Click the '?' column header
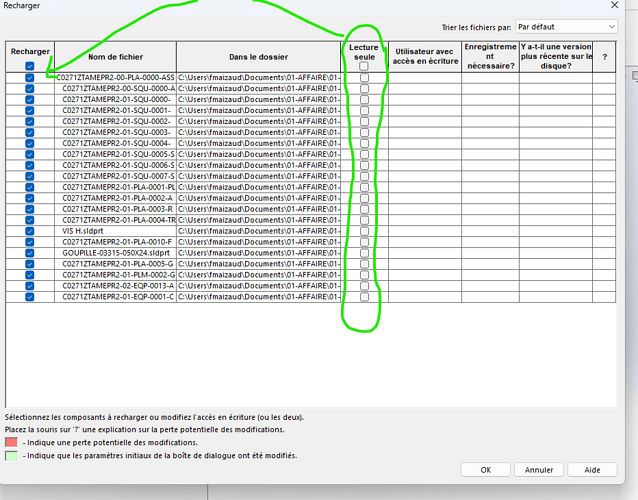Screen dimensions: 638x500 [x=605, y=57]
